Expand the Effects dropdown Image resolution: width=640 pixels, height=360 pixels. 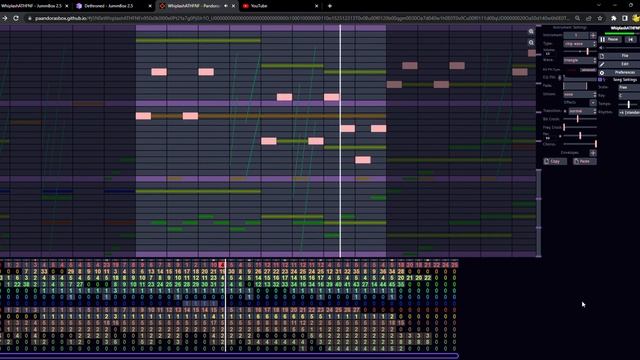[x=593, y=103]
